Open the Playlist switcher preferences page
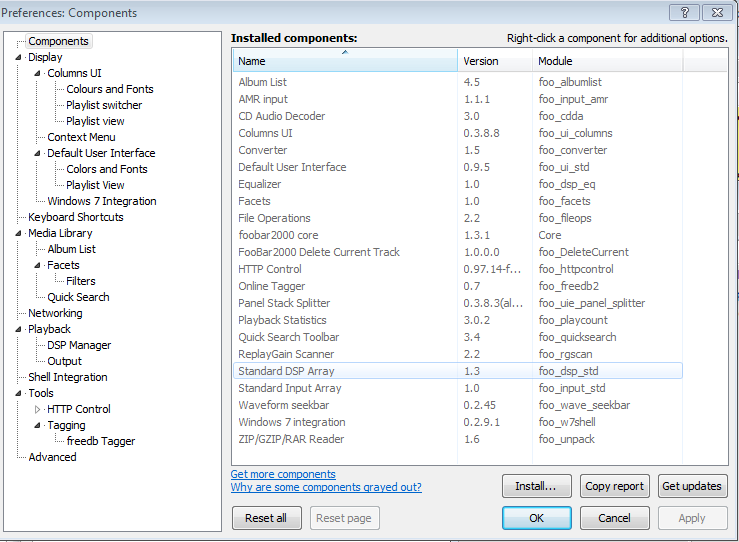 pos(104,106)
